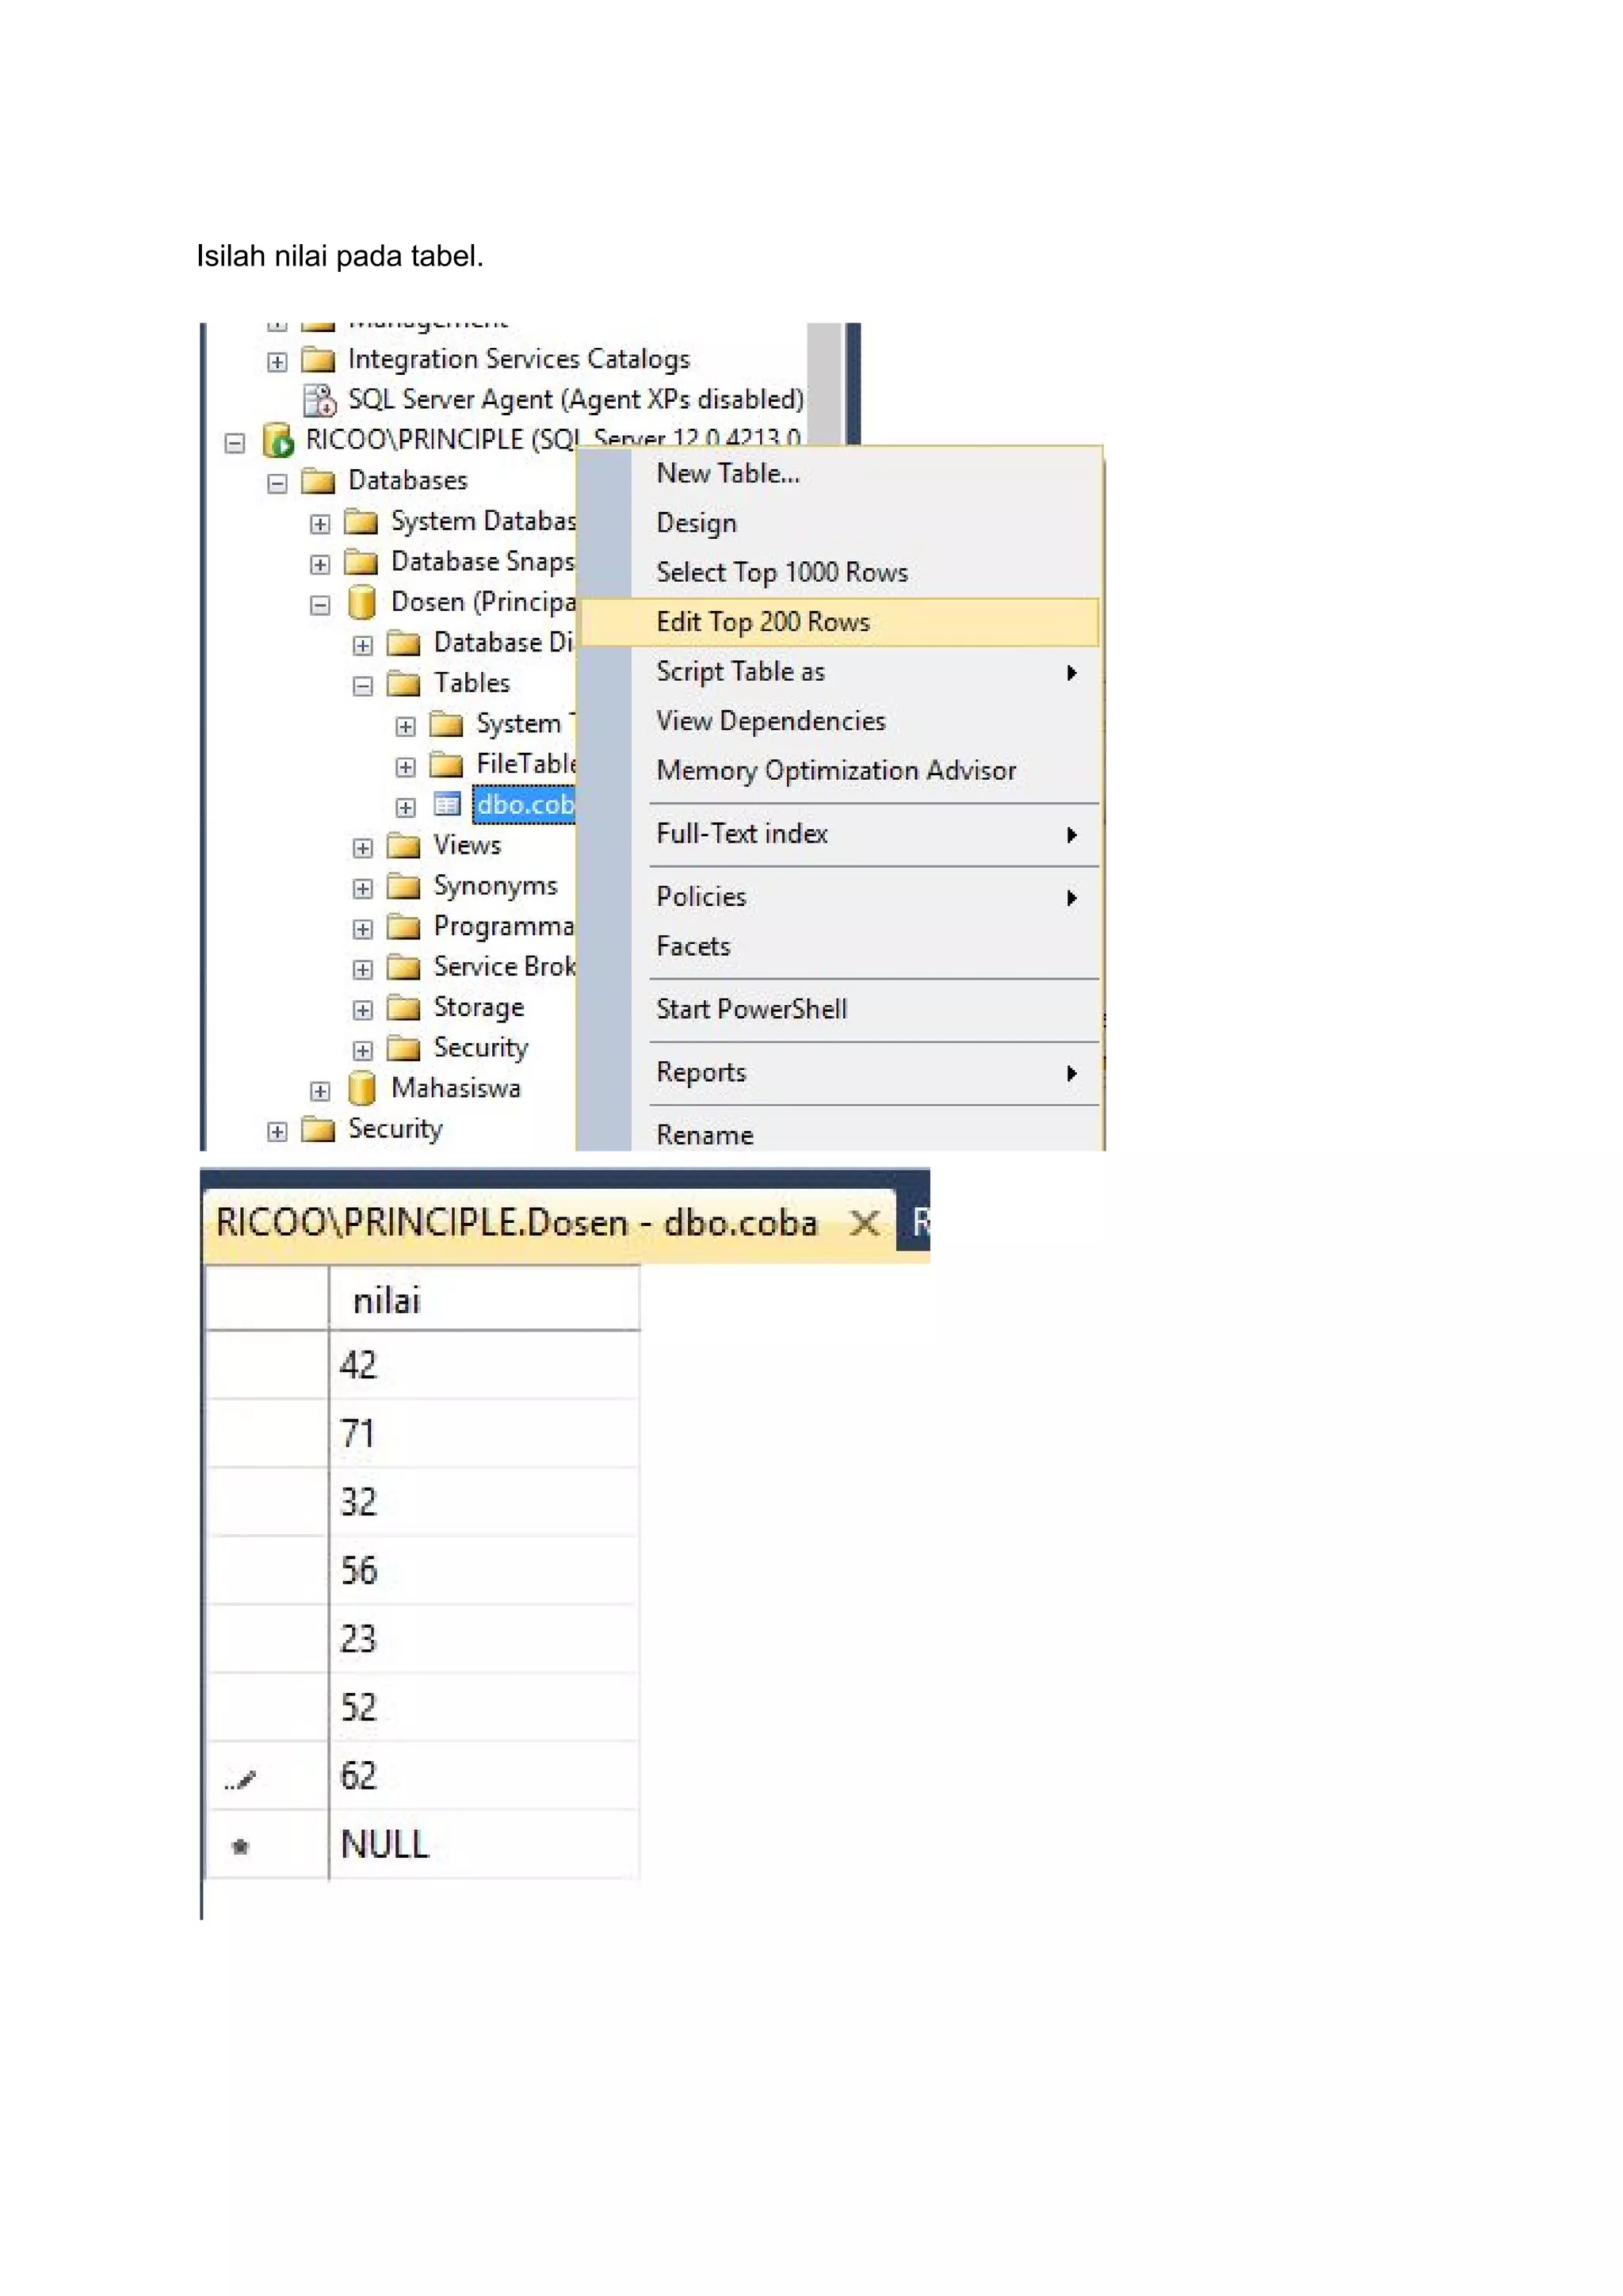Collapse the Tables folder node

pos(362,686)
